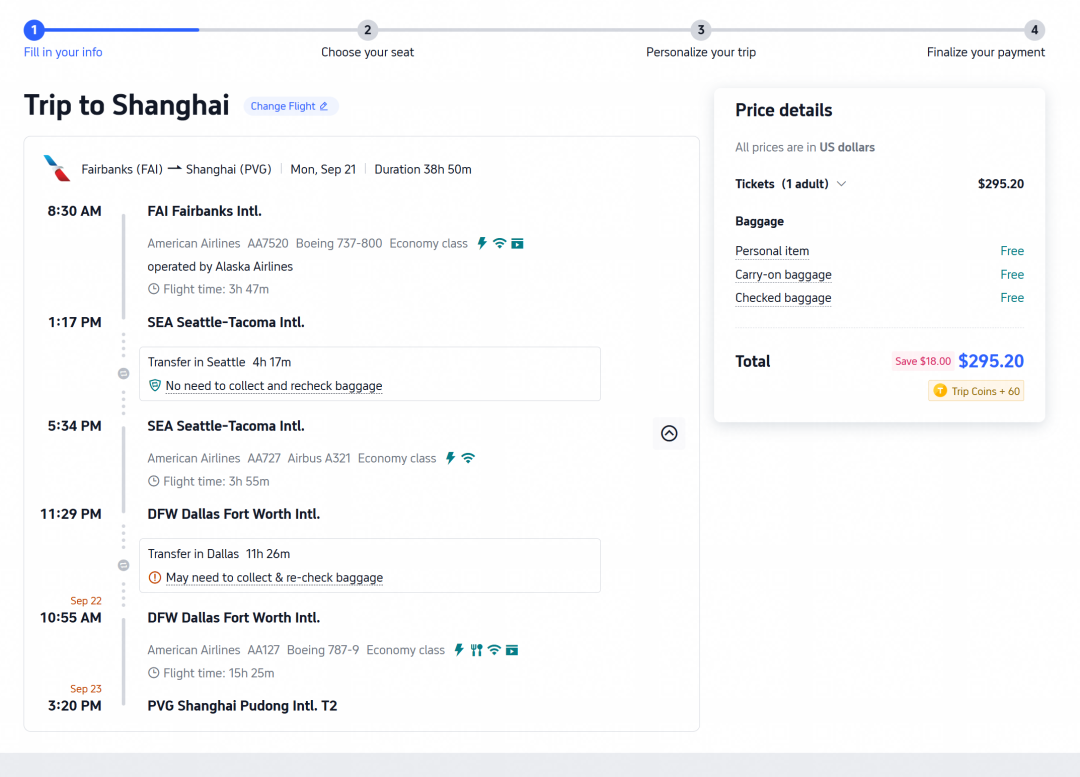This screenshot has width=1080, height=777.
Task: Click the Wi-Fi icon on flight AA7520
Action: click(499, 243)
